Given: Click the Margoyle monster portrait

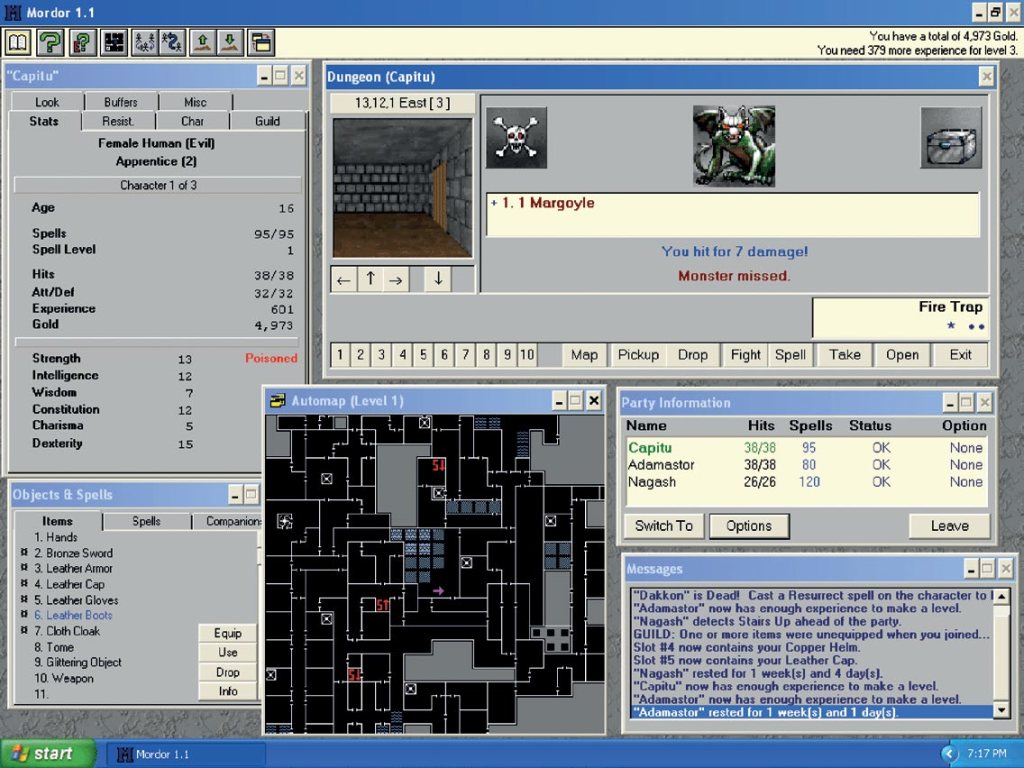Looking at the screenshot, I should 733,146.
